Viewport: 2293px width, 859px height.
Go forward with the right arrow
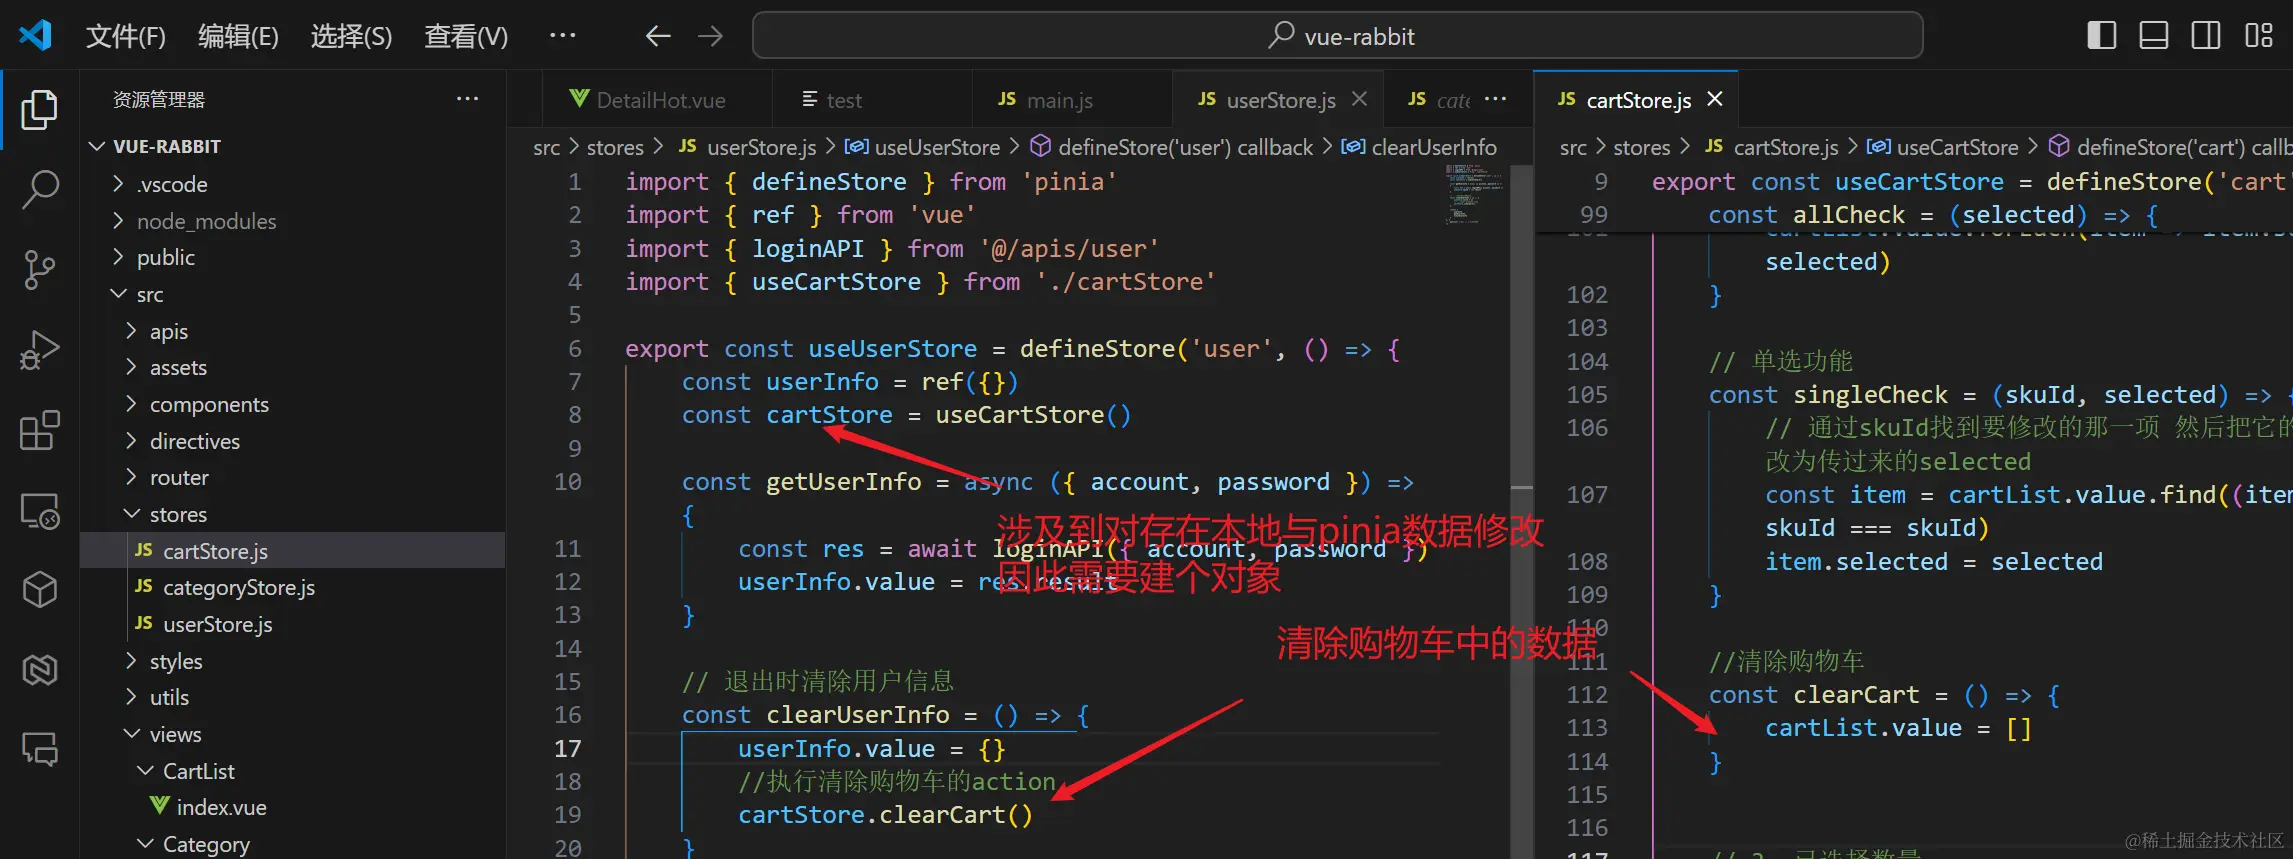point(711,36)
